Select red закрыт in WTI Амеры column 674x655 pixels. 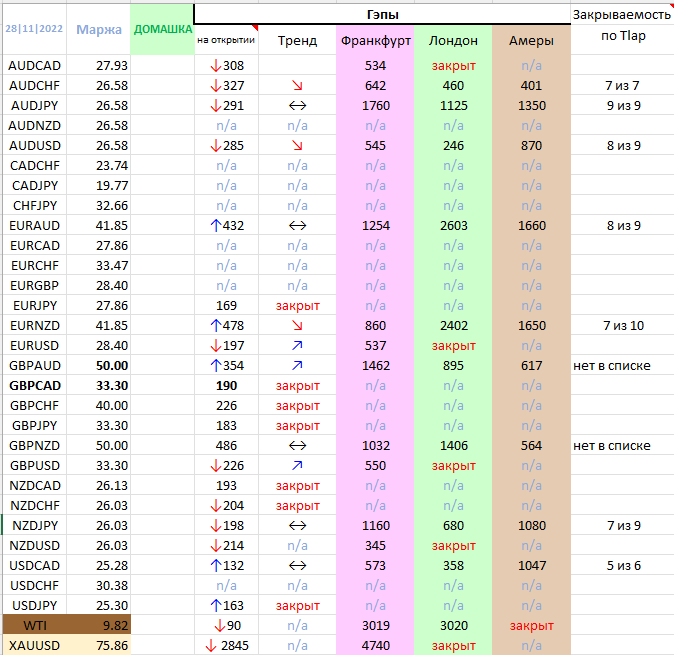532,625
